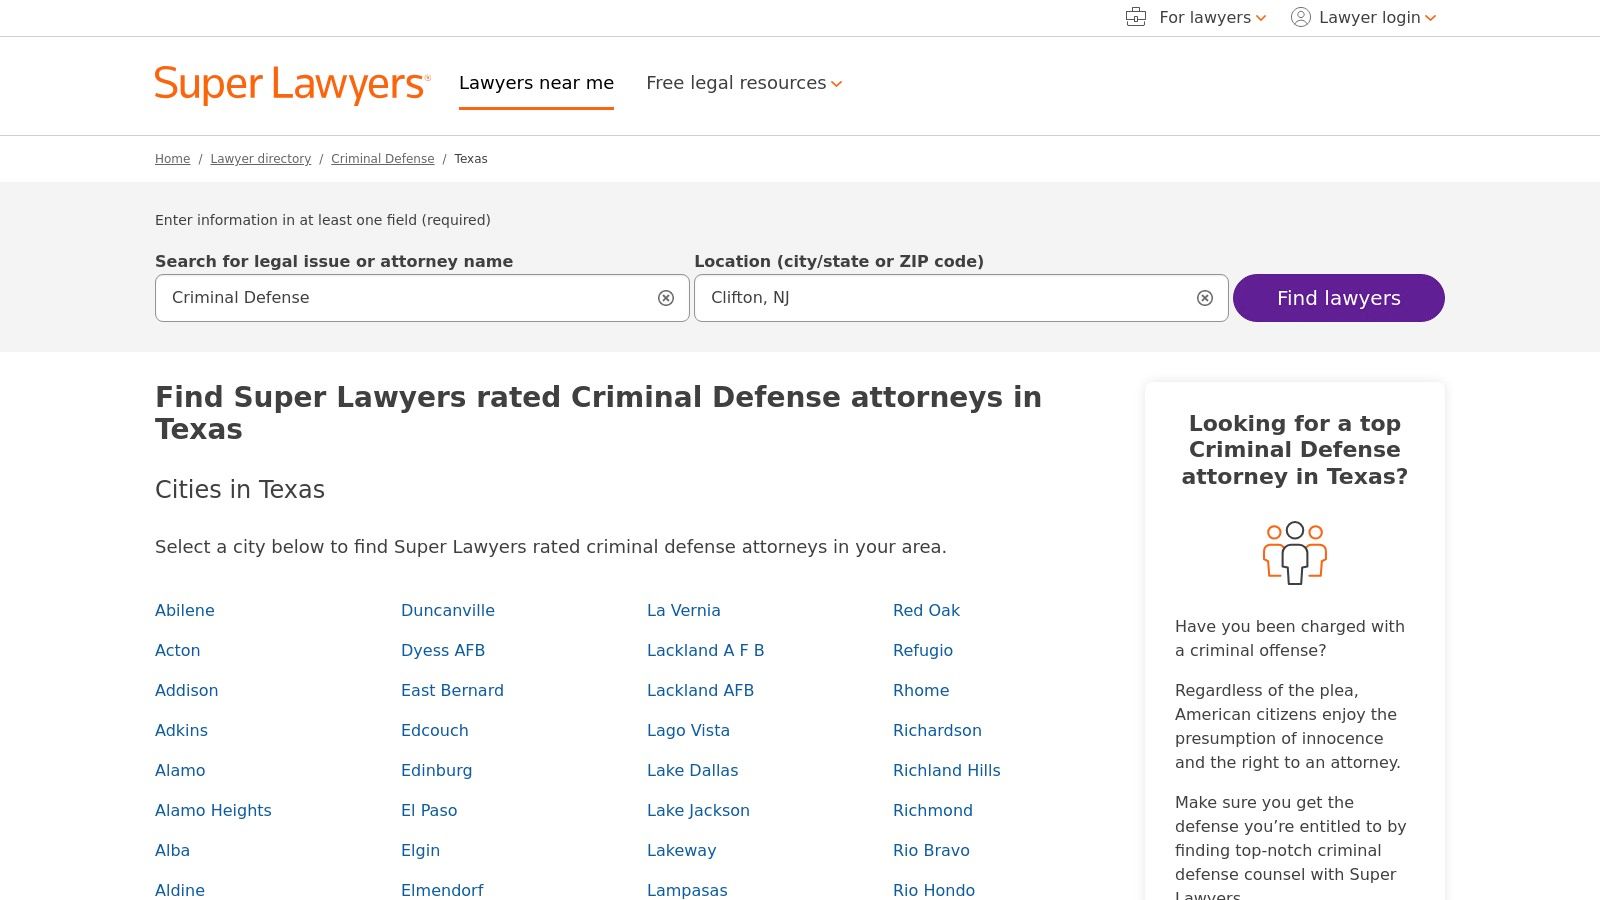Select the Richardson city link
This screenshot has width=1600, height=900.
[x=937, y=730]
